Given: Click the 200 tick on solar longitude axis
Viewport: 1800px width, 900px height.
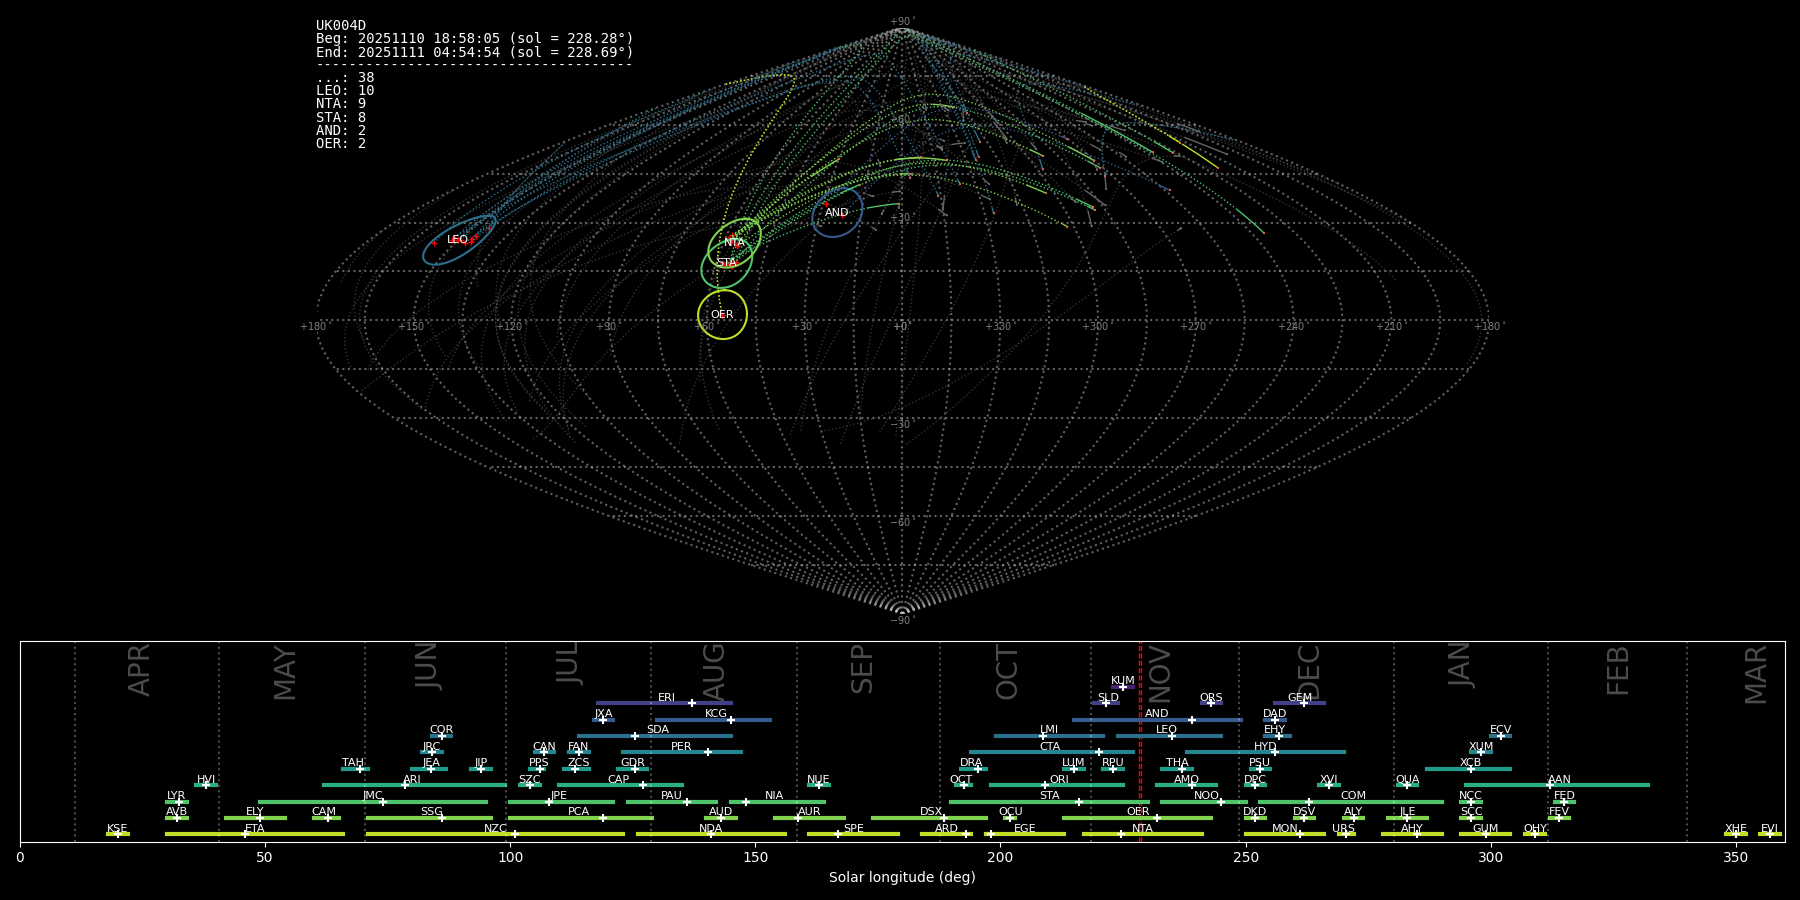Looking at the screenshot, I should [1000, 857].
